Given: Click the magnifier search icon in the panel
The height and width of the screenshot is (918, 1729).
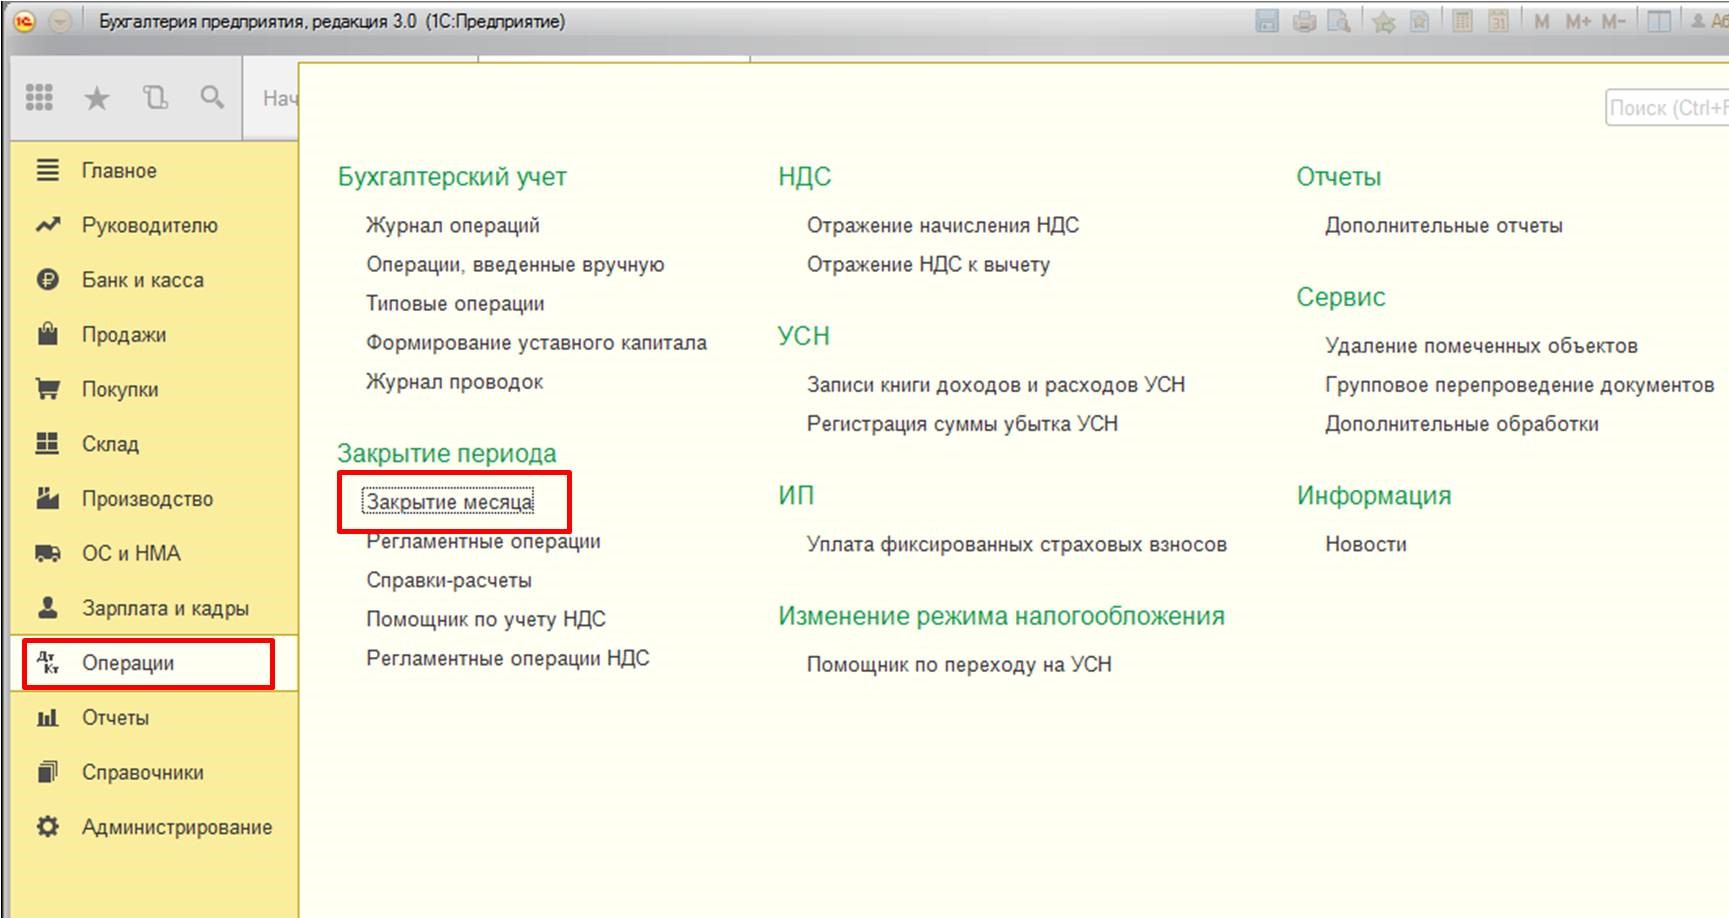Looking at the screenshot, I should (x=212, y=97).
